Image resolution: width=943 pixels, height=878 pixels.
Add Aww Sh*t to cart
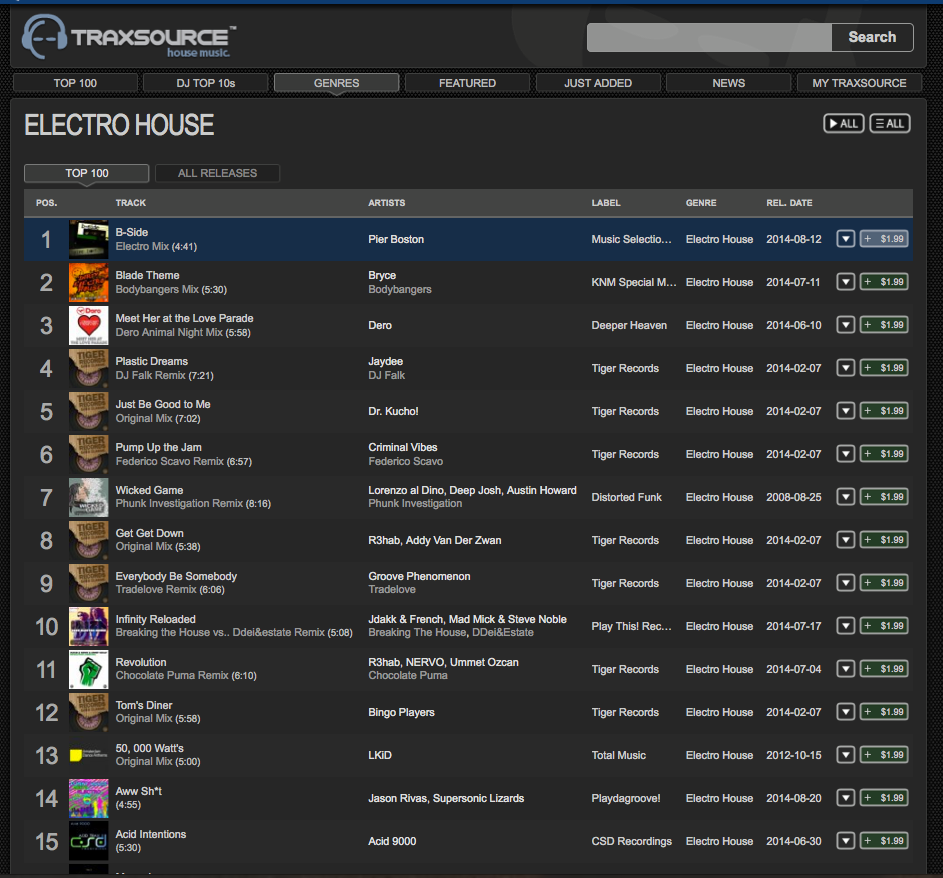pos(883,797)
